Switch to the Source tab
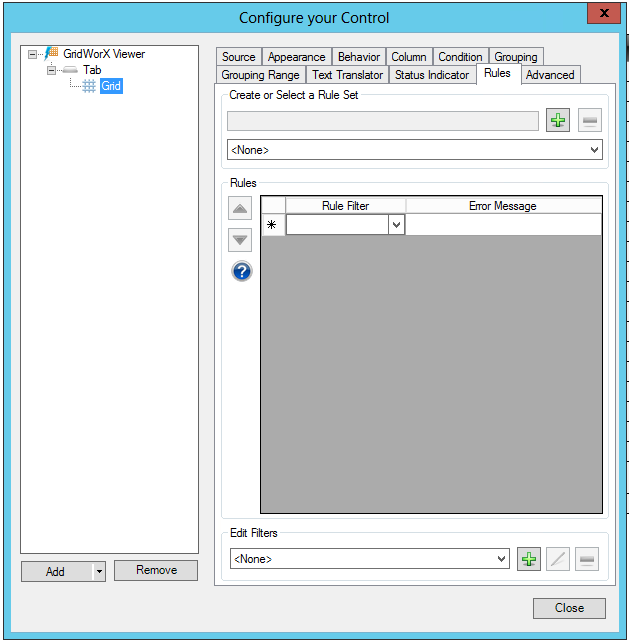Screen dimensions: 629x642 239,57
